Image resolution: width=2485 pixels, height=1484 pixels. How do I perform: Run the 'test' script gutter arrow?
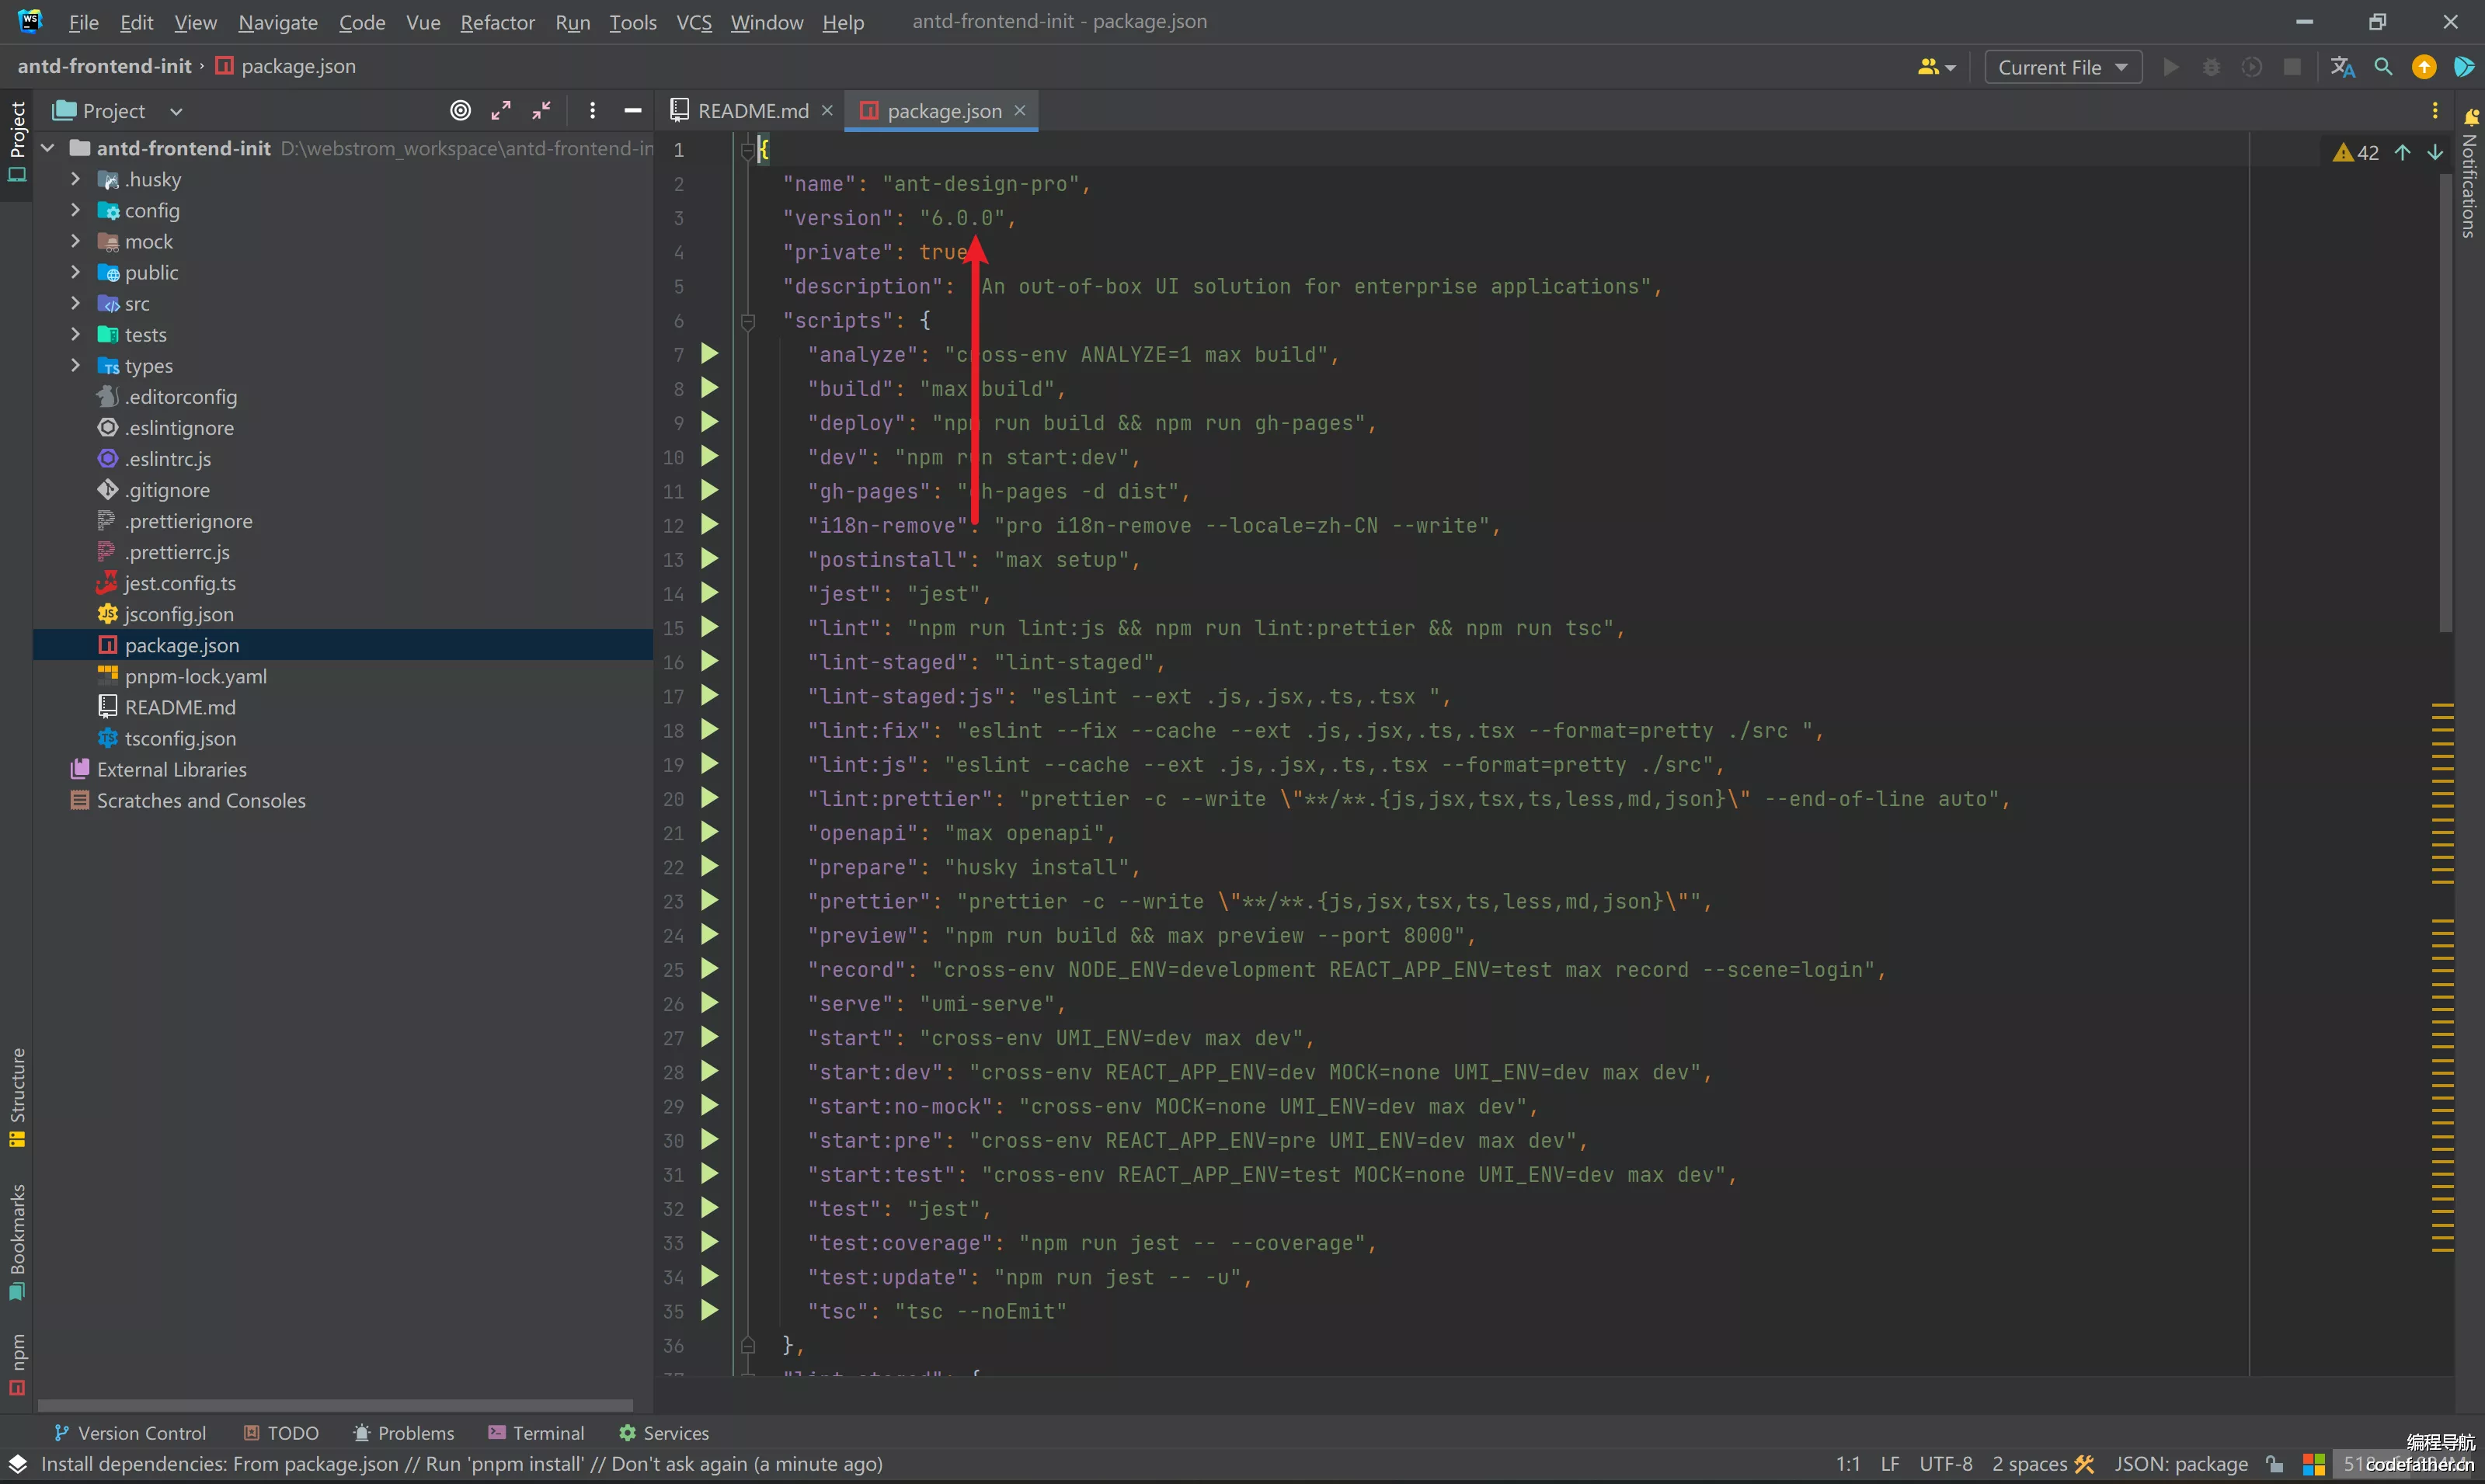point(710,1208)
